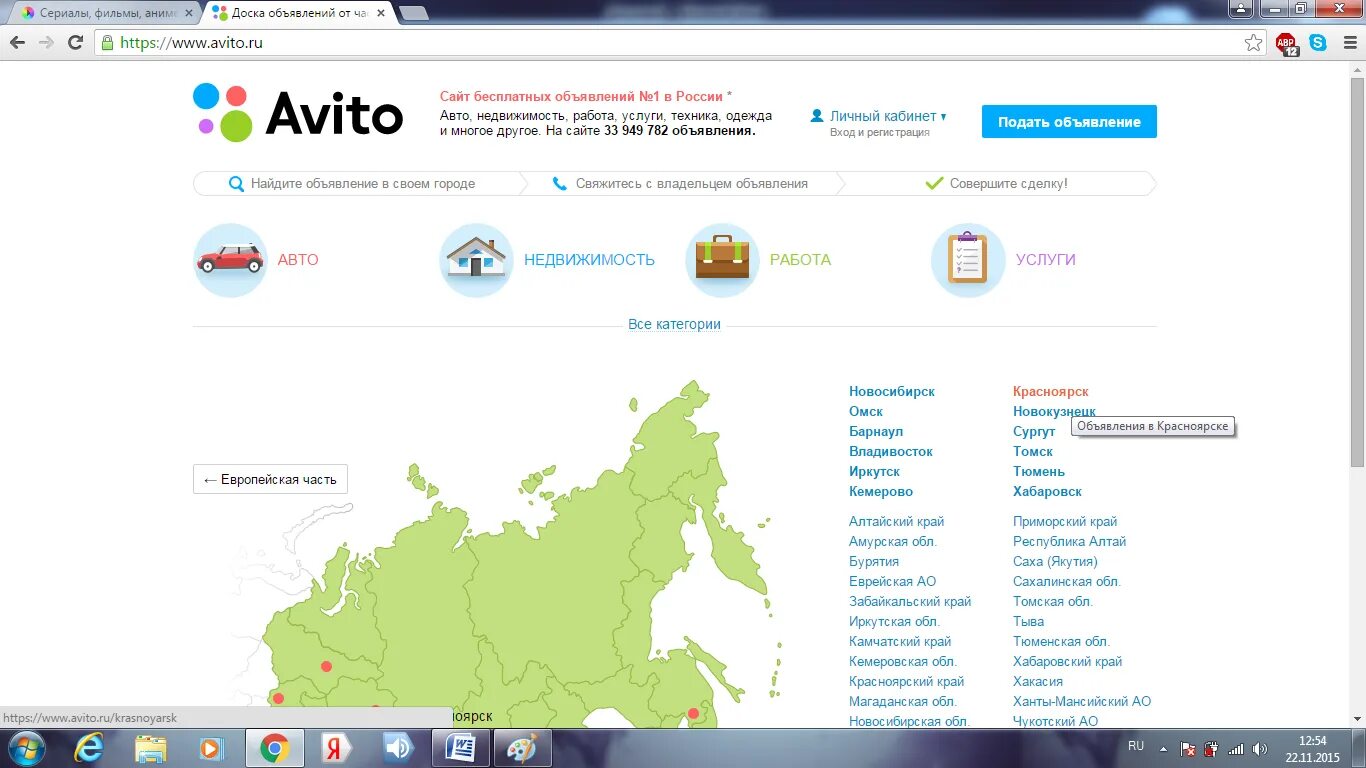Open Microsoft Word from taskbar

[x=461, y=748]
